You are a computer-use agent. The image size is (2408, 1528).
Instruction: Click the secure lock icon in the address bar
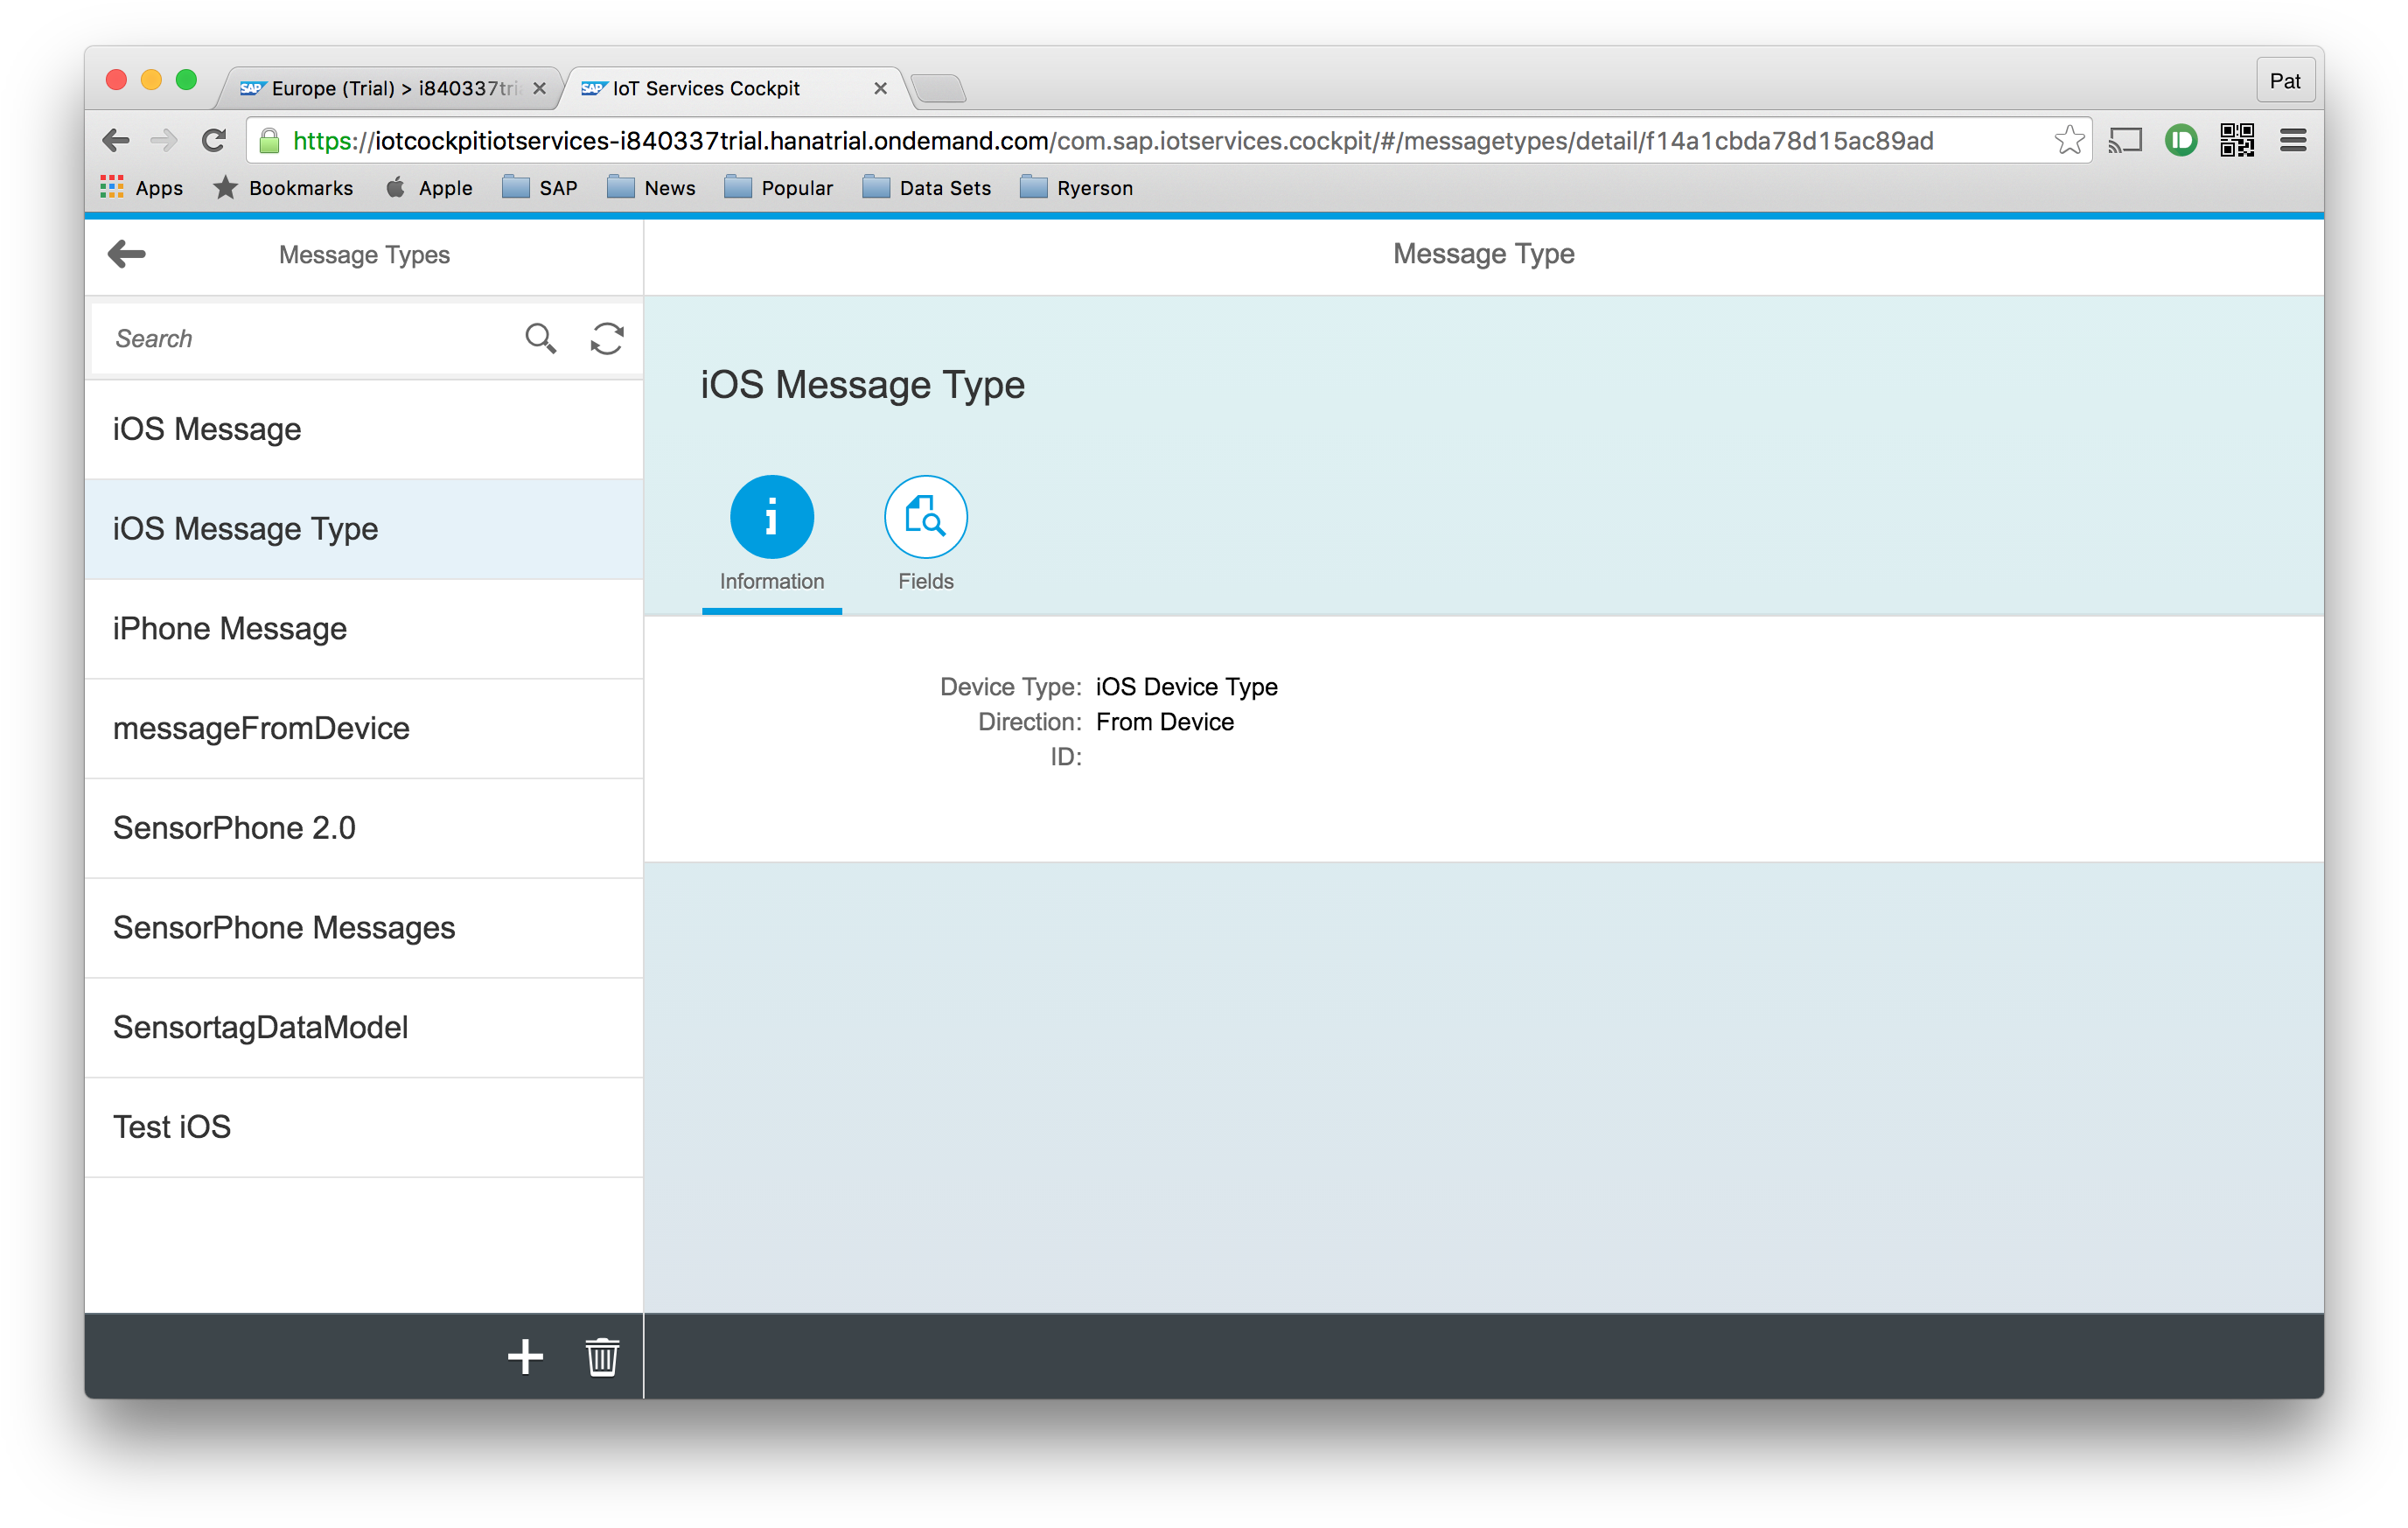click(269, 141)
